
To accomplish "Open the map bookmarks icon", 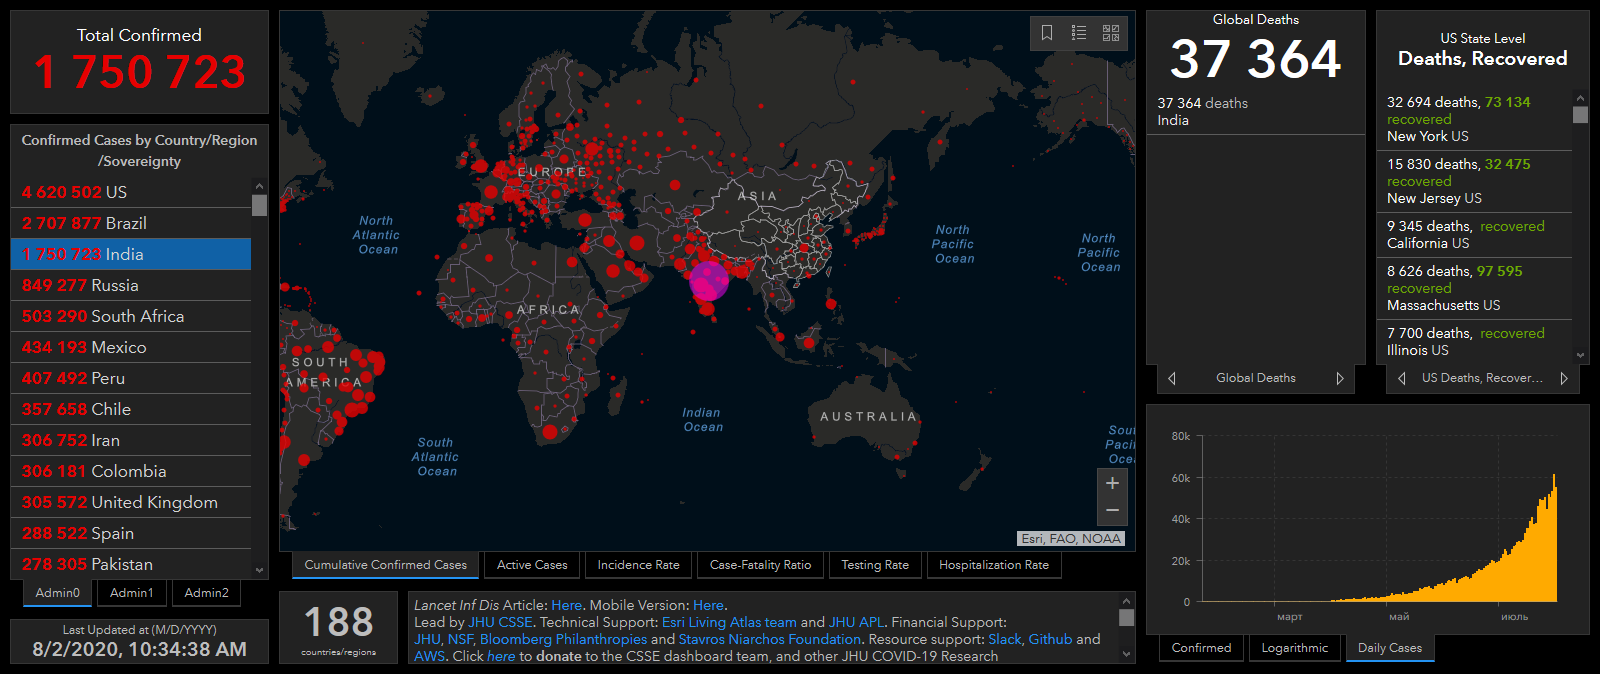I will coord(1047,33).
